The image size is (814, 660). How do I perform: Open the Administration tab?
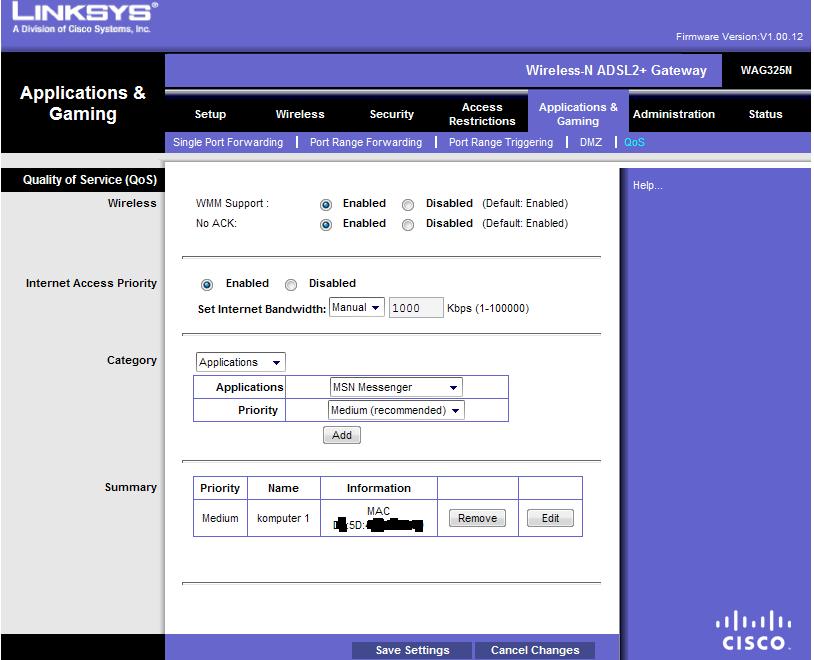[x=674, y=114]
